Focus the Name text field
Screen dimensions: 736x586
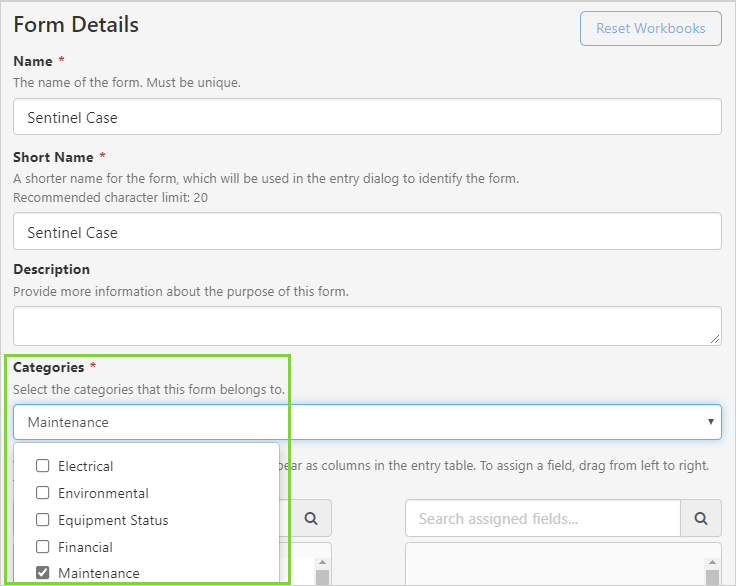click(367, 117)
